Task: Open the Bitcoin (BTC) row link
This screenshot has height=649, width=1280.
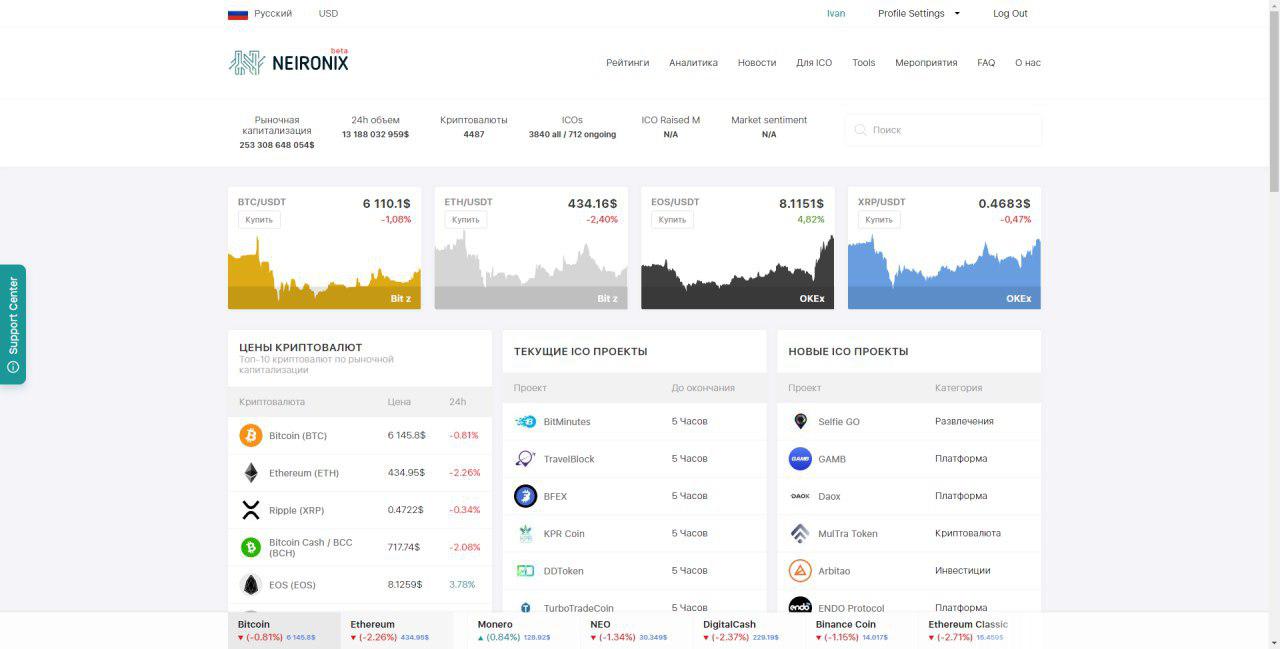Action: click(x=298, y=436)
